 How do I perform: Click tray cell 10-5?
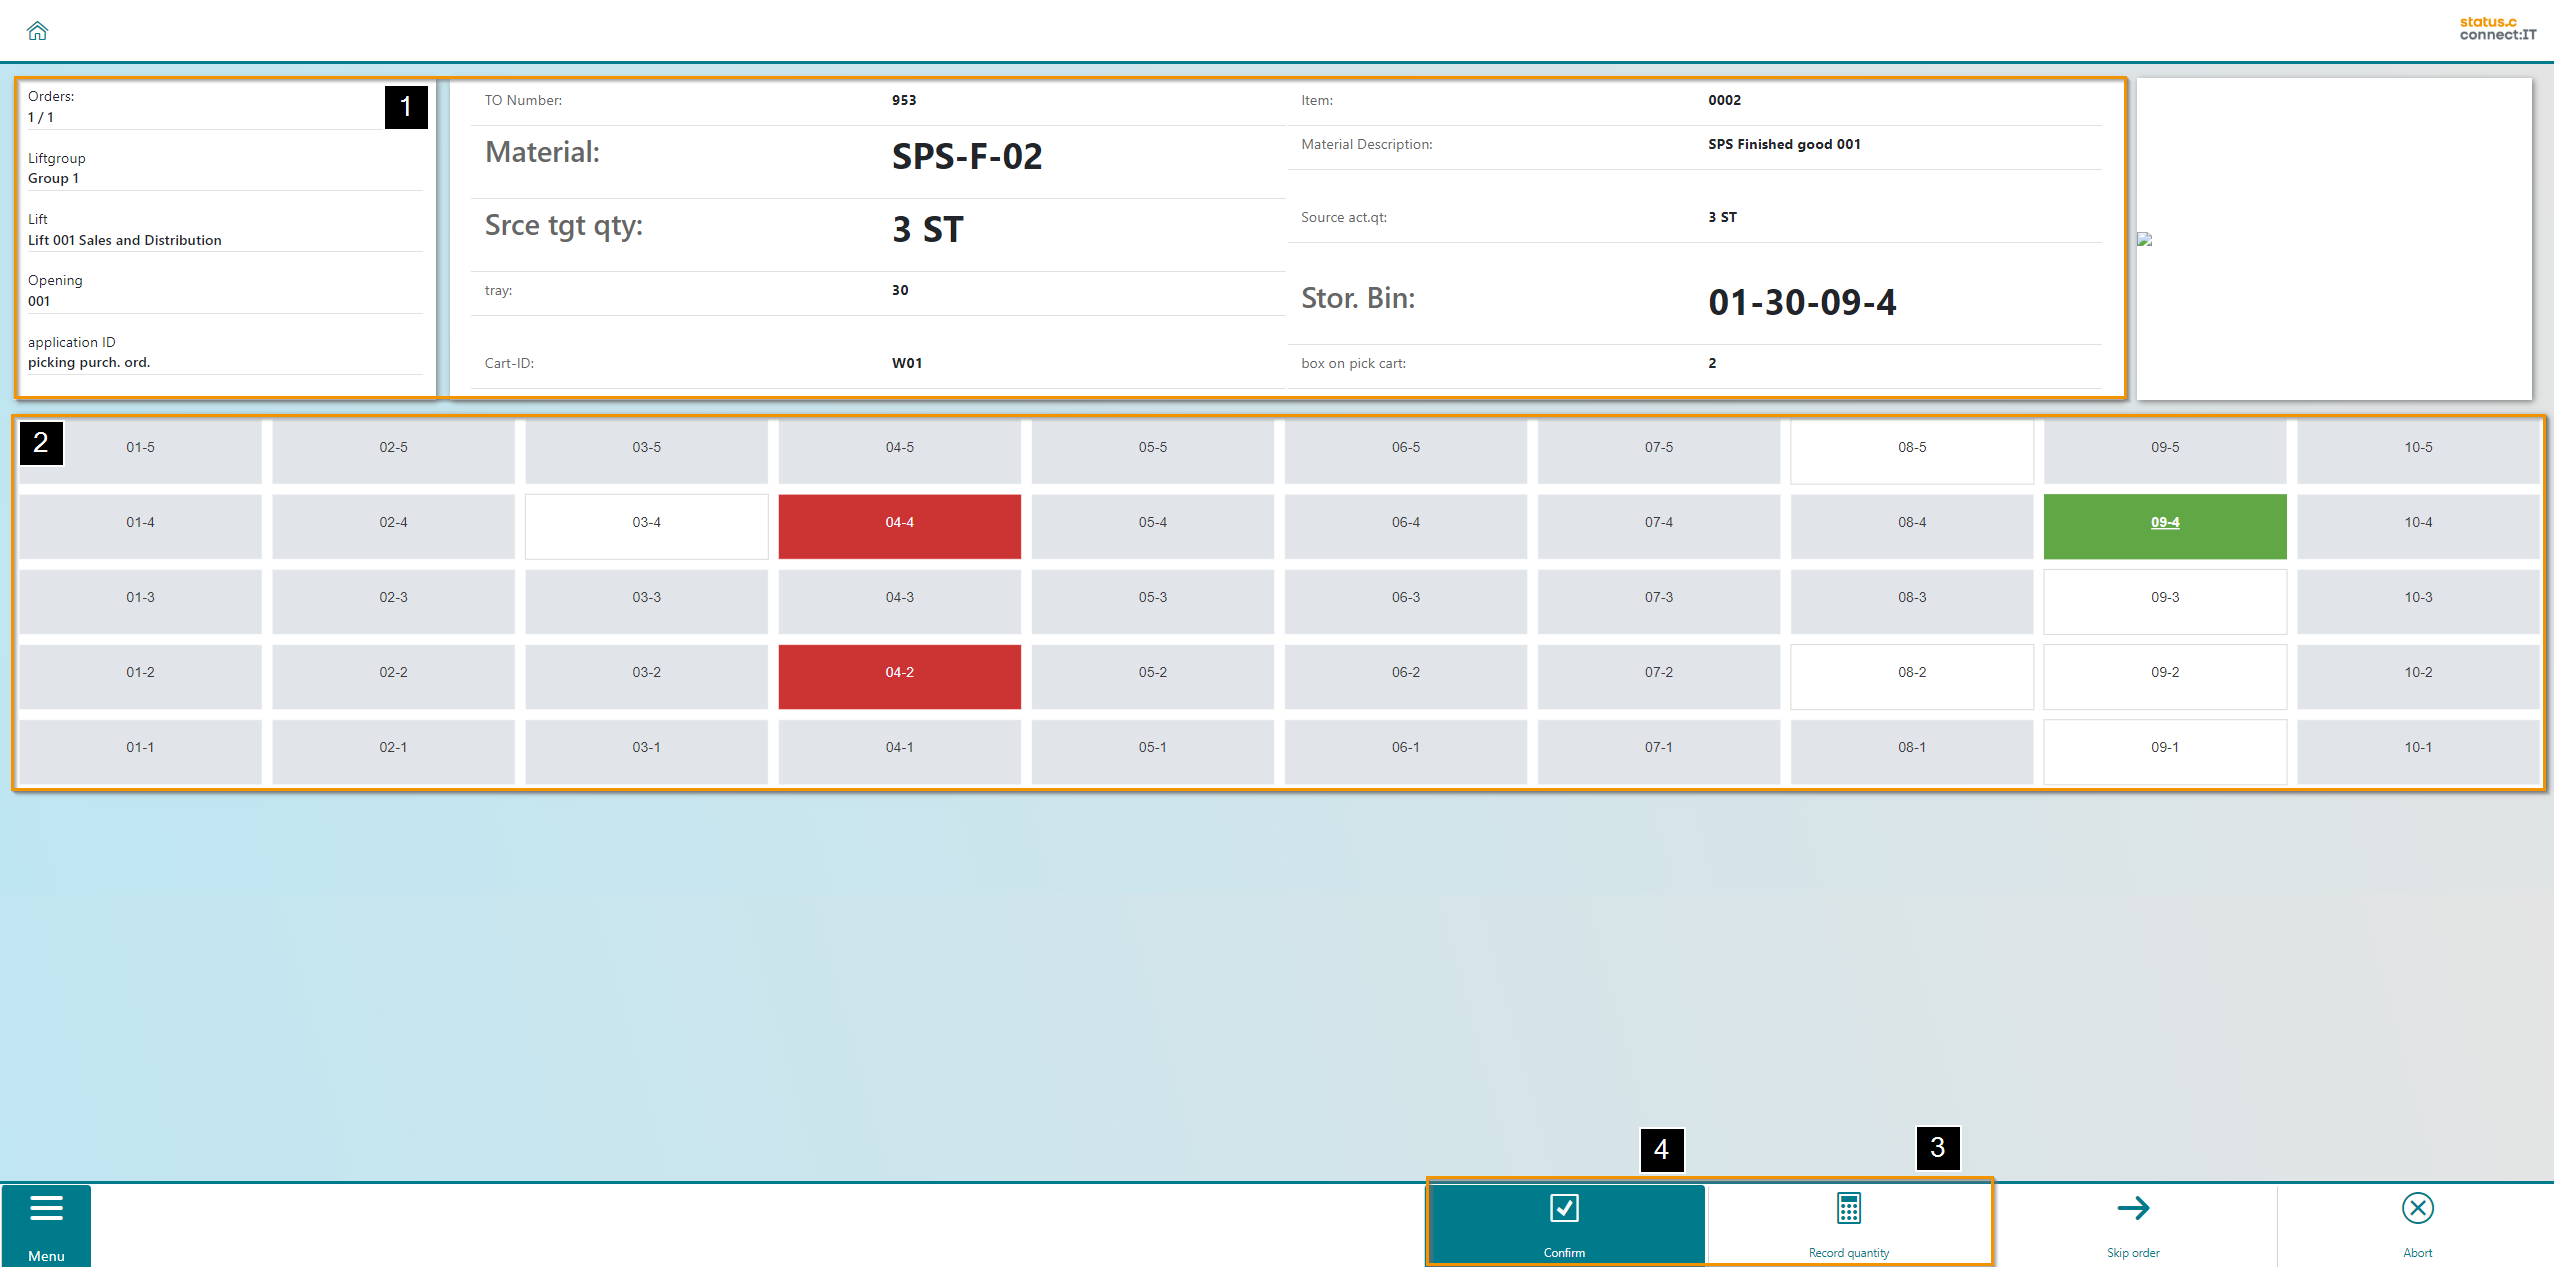[x=2417, y=448]
